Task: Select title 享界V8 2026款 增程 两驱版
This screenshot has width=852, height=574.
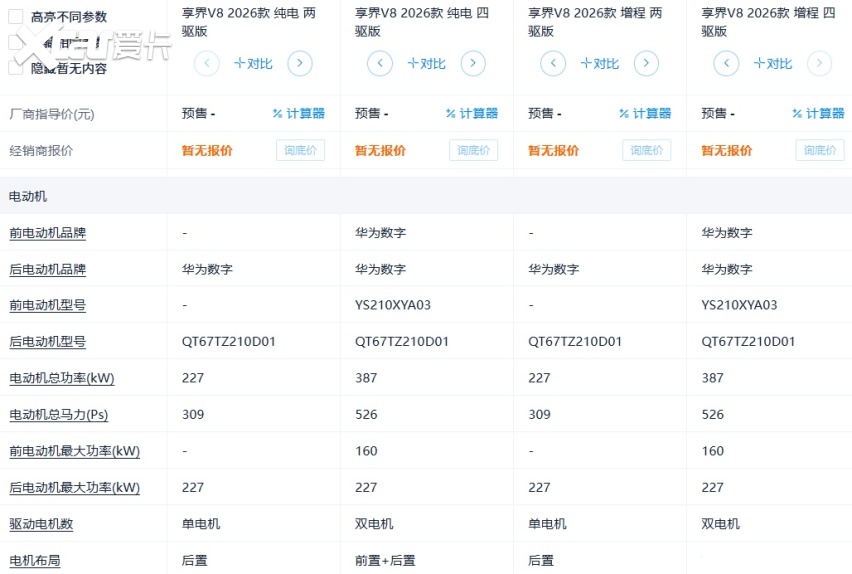Action: click(x=595, y=22)
